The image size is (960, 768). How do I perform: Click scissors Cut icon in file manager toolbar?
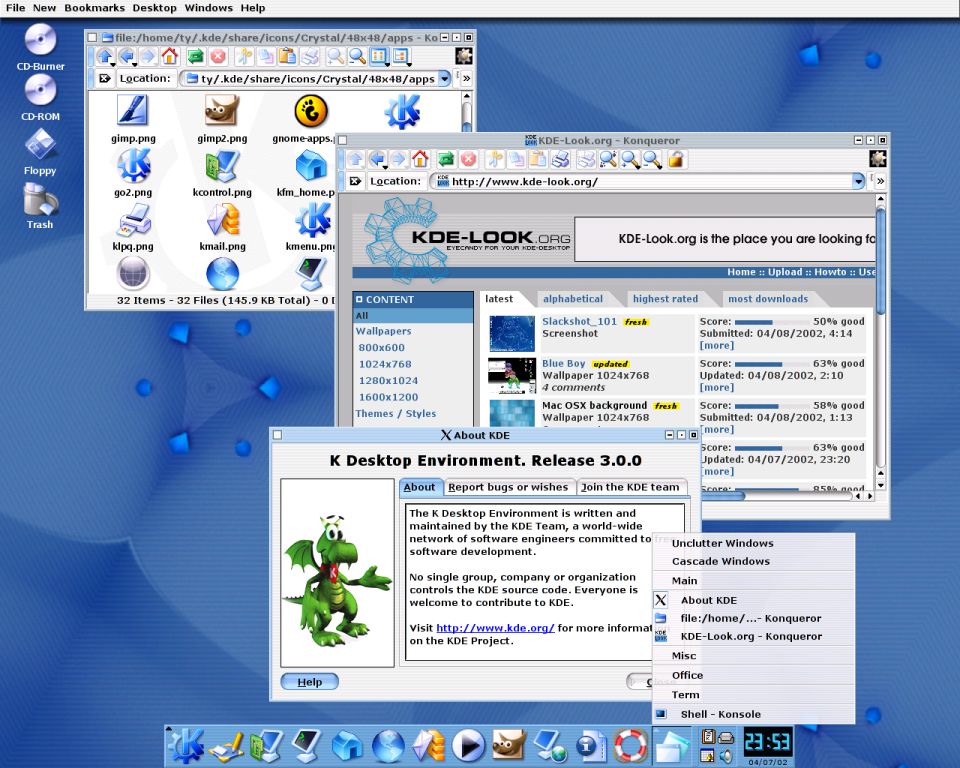point(244,56)
